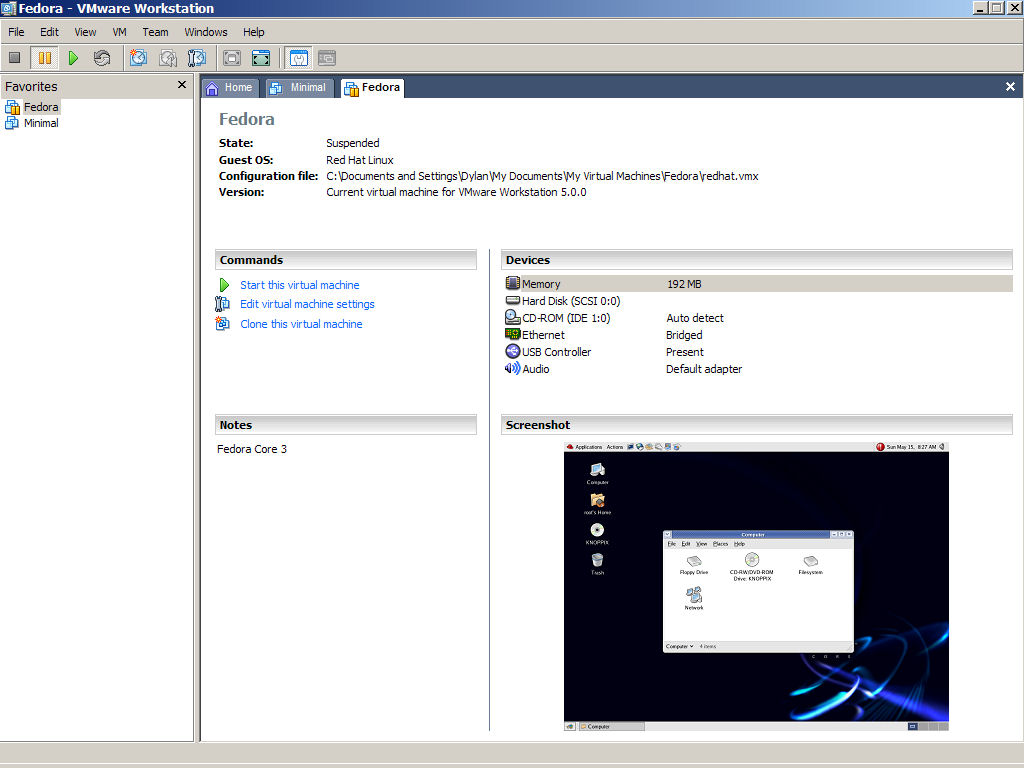This screenshot has width=1024, height=768.
Task: Select the console view toolbar icon
Action: pyautogui.click(x=327, y=58)
